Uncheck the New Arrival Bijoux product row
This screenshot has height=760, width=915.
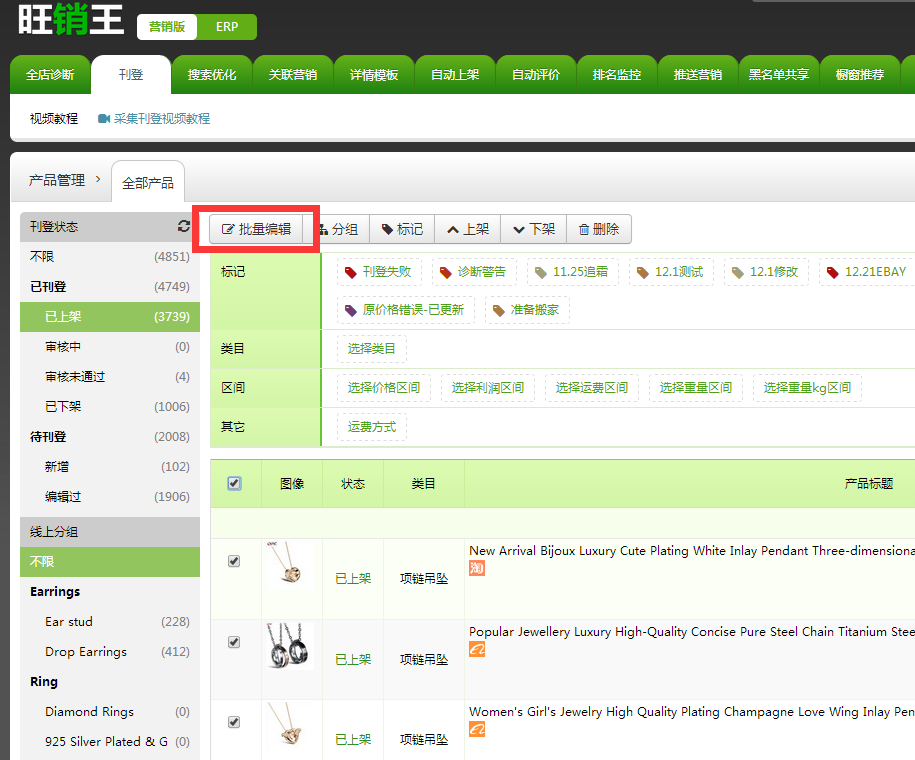pyautogui.click(x=234, y=561)
